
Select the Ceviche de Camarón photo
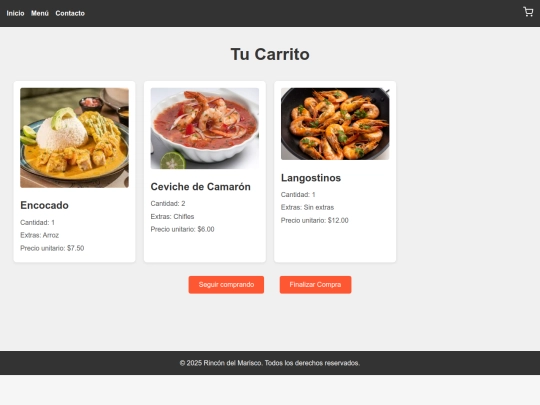205,128
